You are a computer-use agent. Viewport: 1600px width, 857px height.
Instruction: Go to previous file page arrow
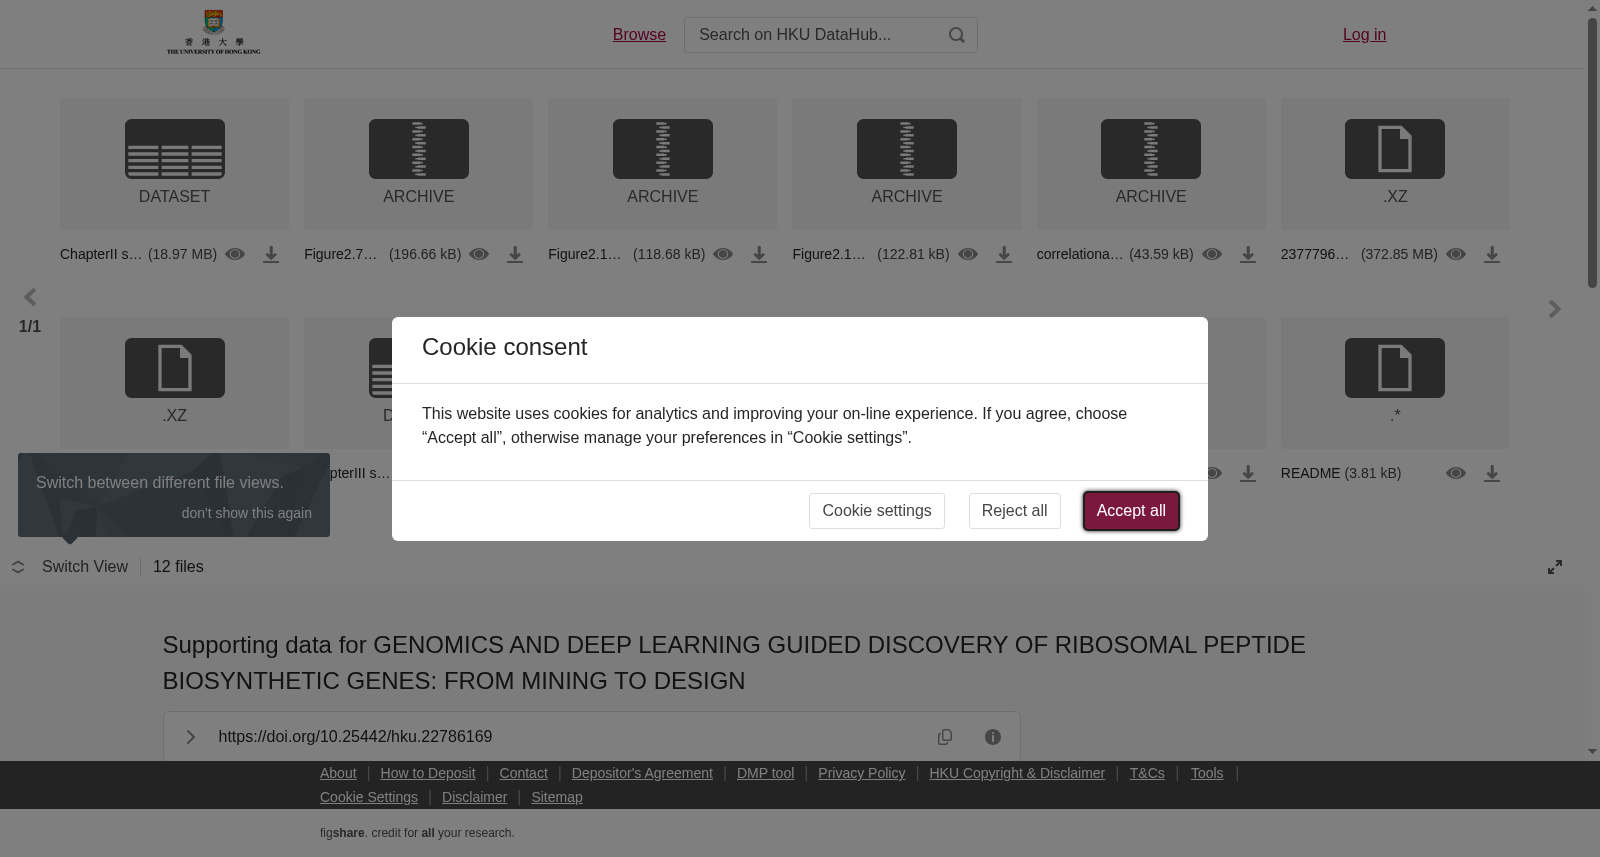pos(30,297)
